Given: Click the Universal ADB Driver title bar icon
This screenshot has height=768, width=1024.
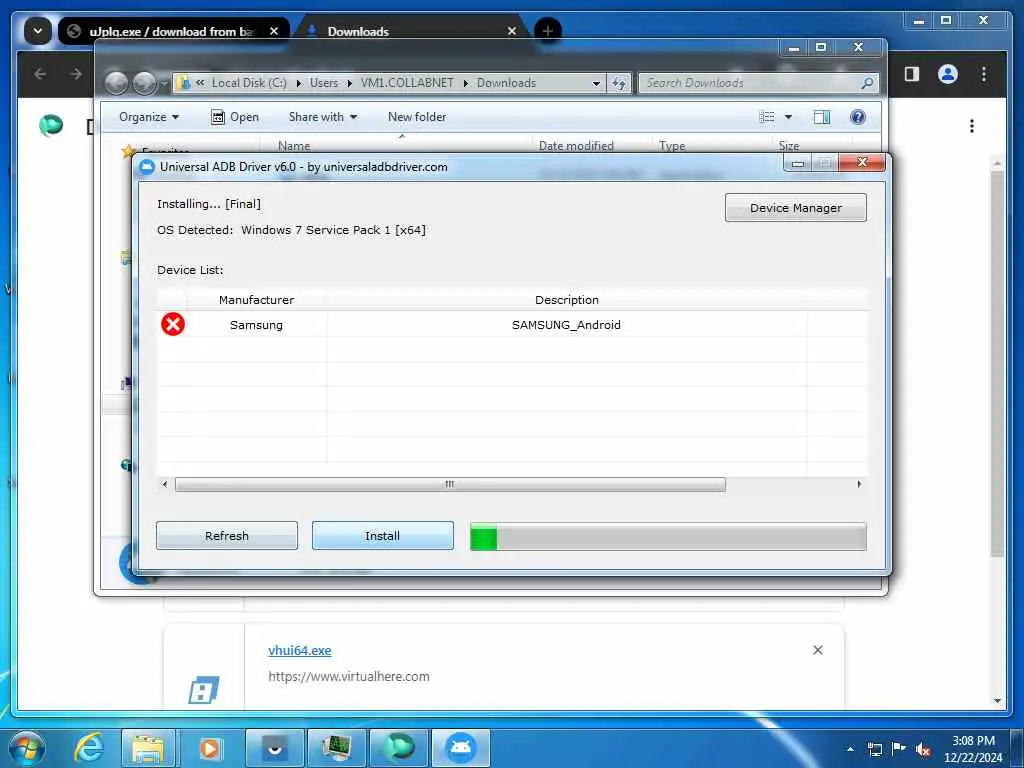Looking at the screenshot, I should coord(148,167).
